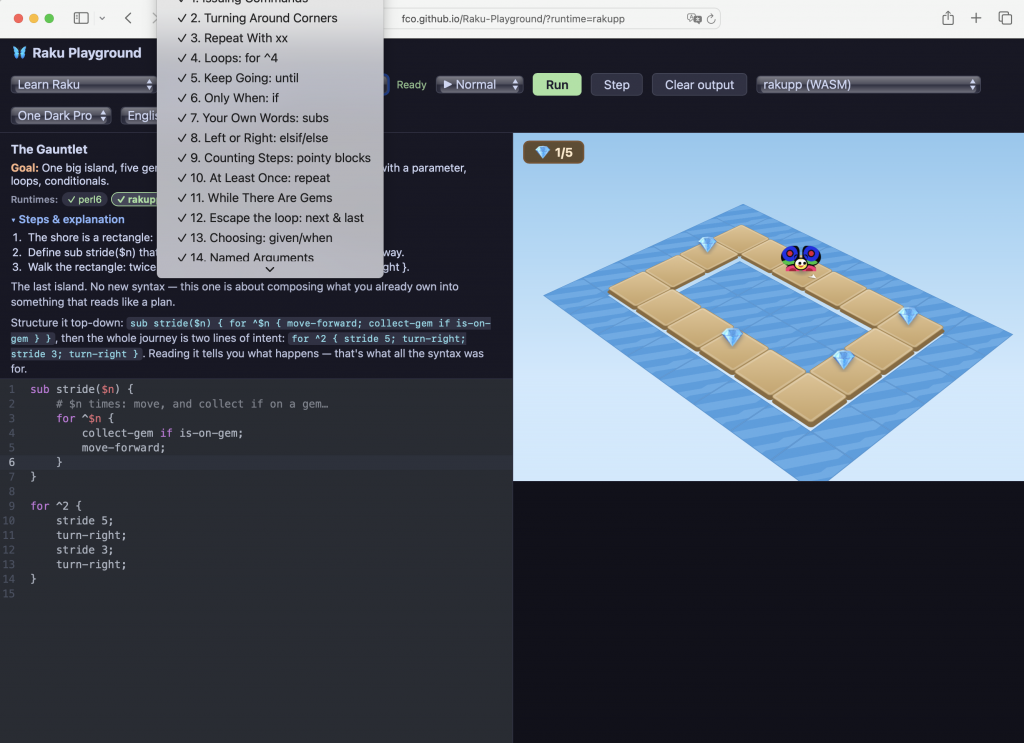This screenshot has height=743, width=1024.
Task: Open a new tab with the plus icon
Action: pyautogui.click(x=976, y=18)
